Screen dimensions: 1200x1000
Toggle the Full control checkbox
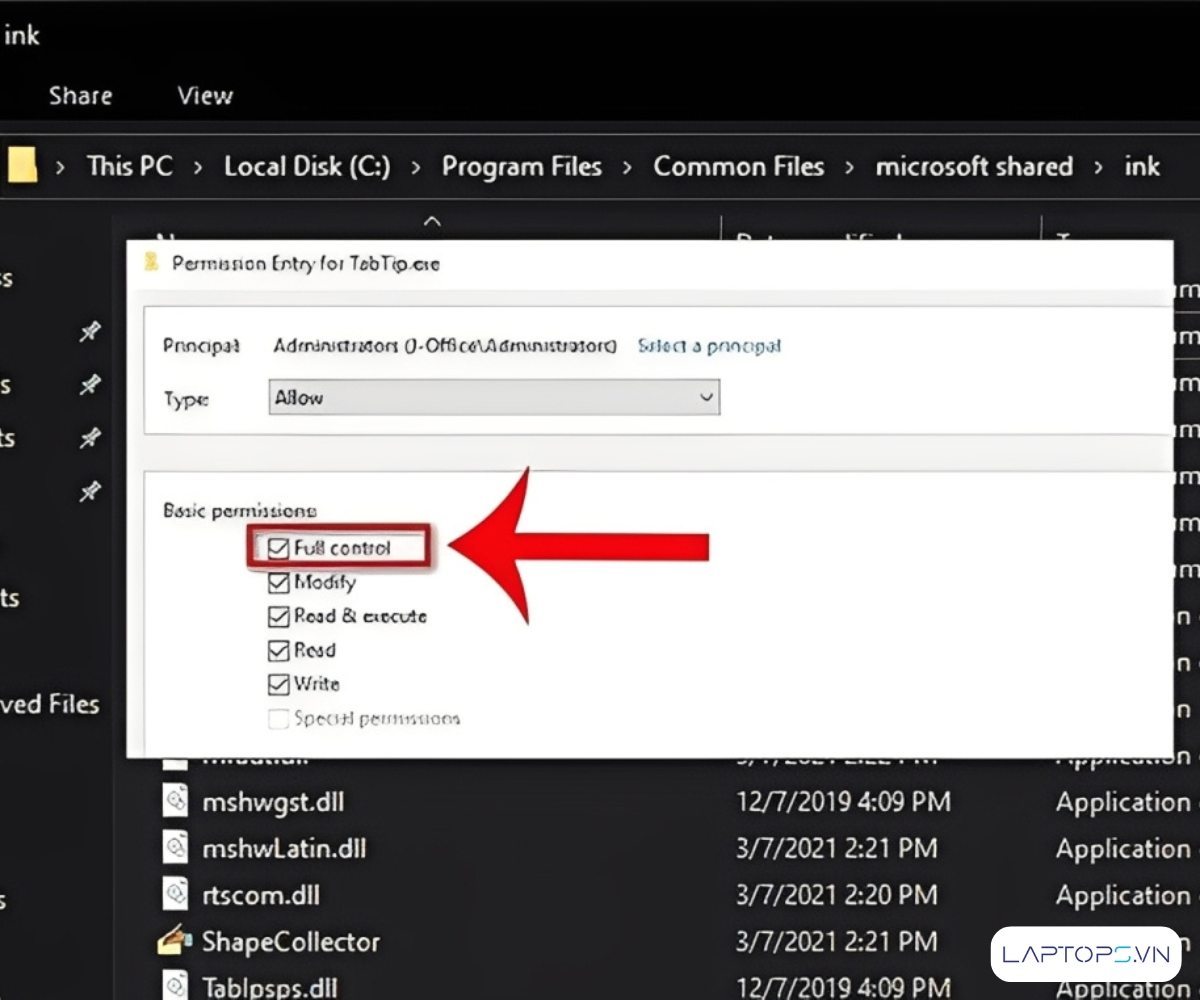[278, 548]
